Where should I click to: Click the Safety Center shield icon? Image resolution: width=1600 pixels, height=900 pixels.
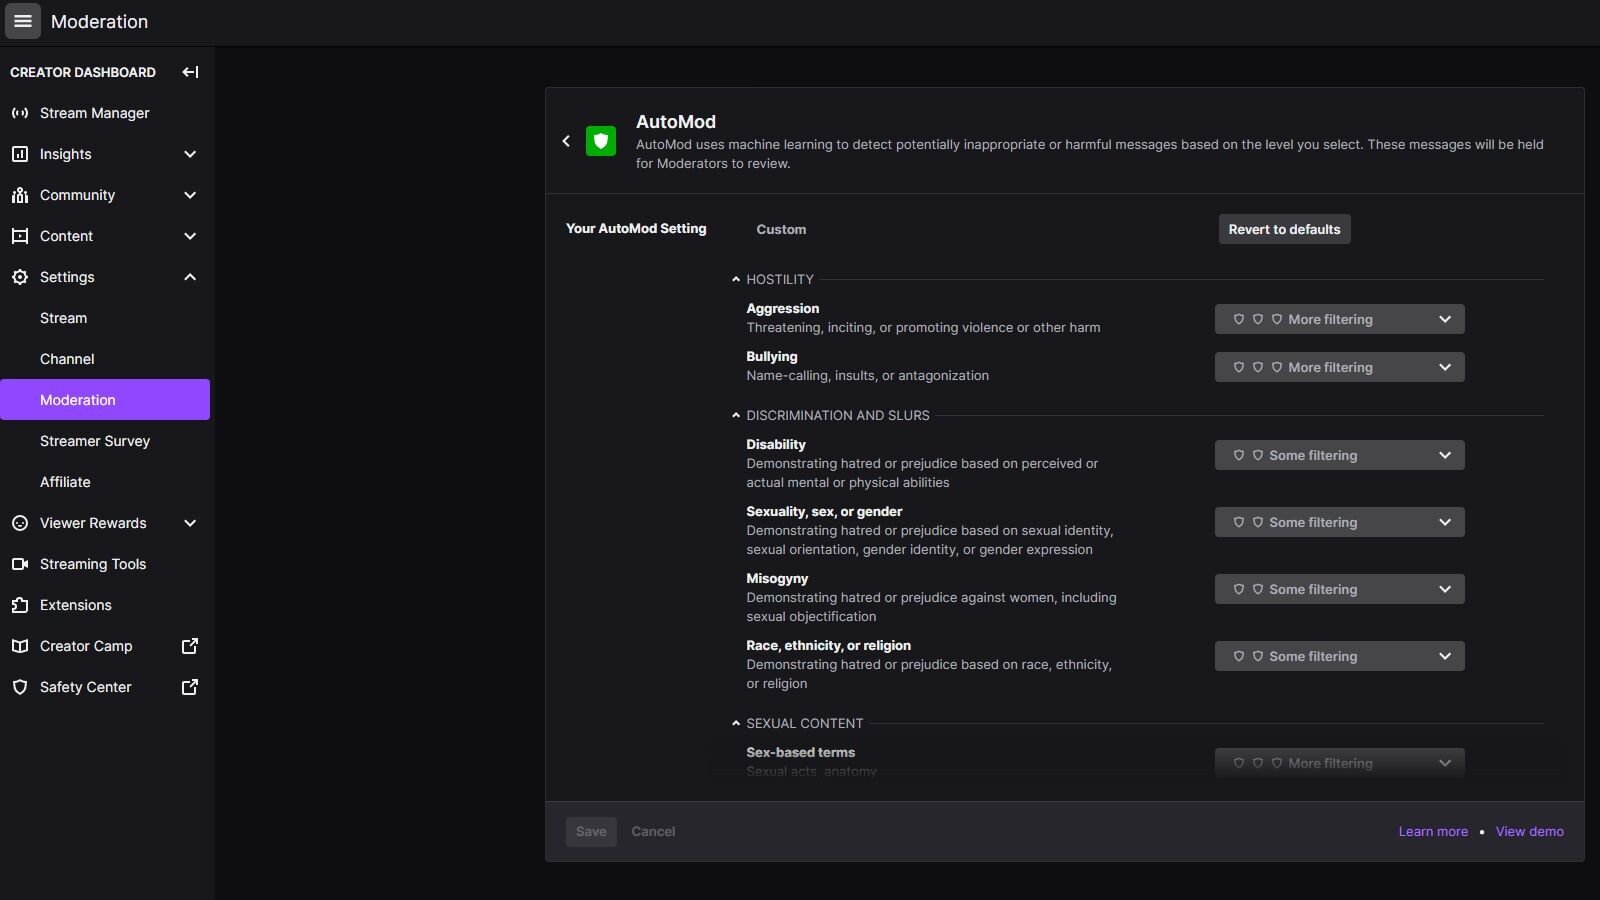pyautogui.click(x=19, y=687)
